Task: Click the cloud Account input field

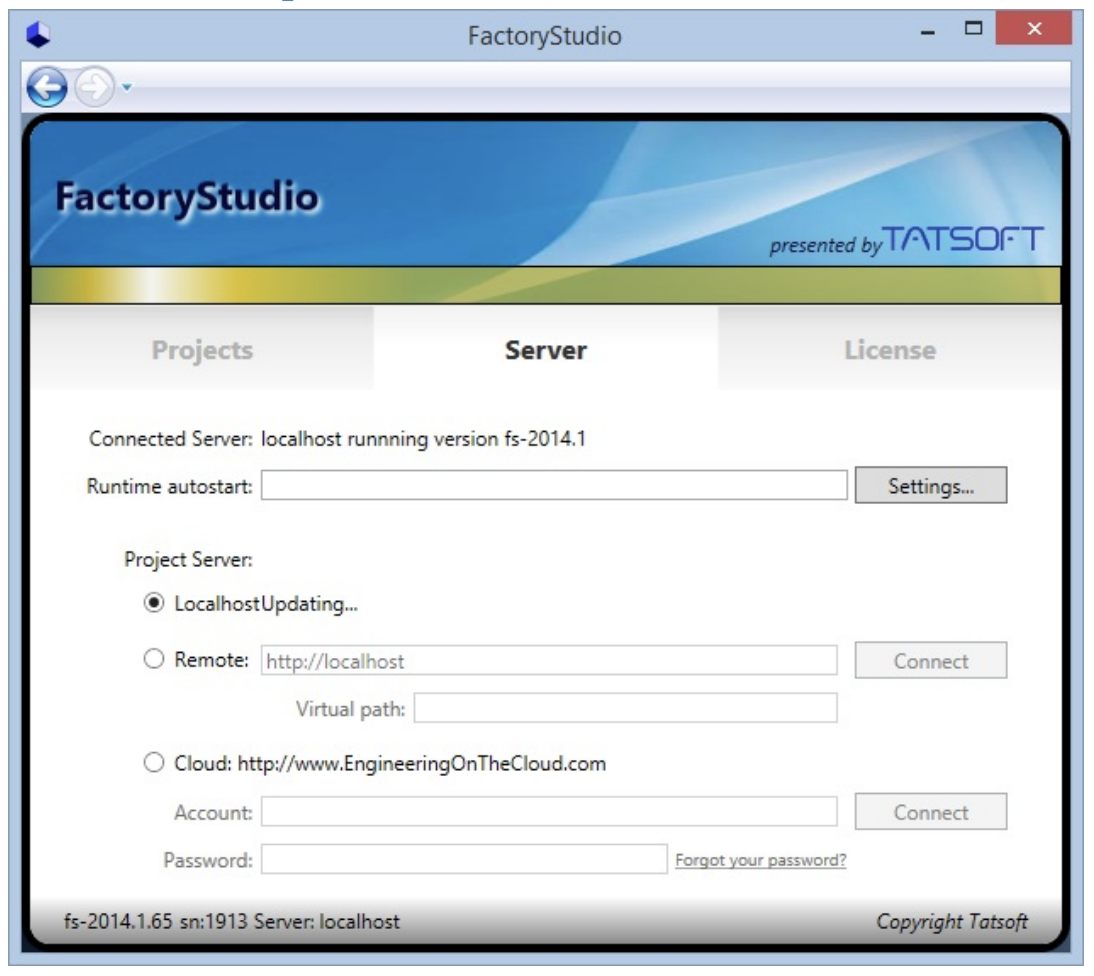Action: [548, 812]
